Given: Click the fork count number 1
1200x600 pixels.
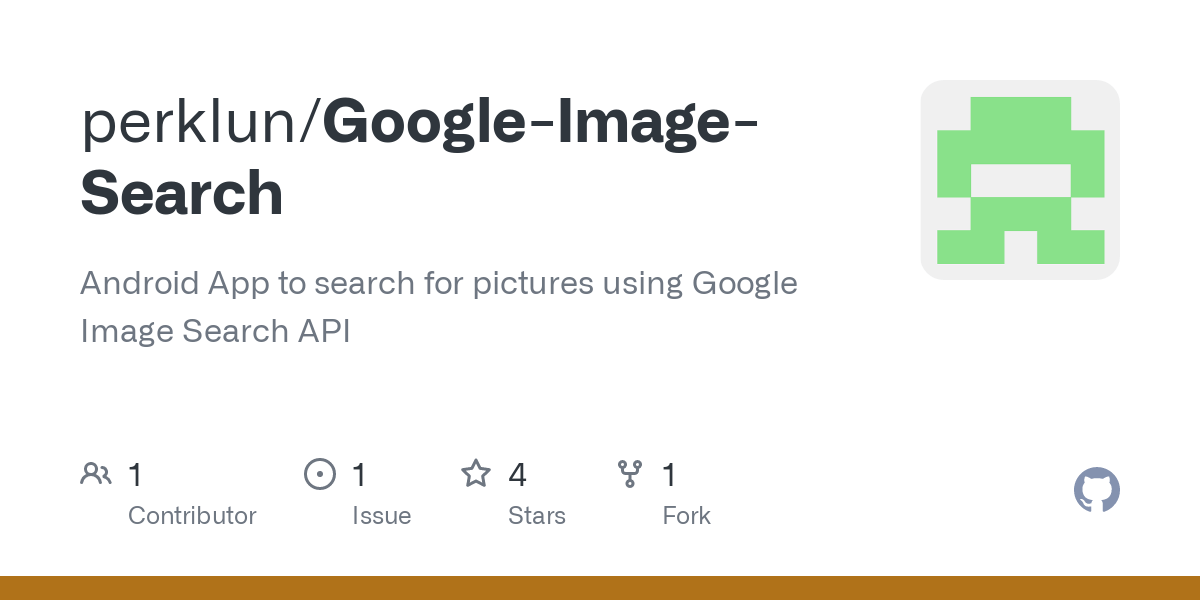Looking at the screenshot, I should 670,474.
